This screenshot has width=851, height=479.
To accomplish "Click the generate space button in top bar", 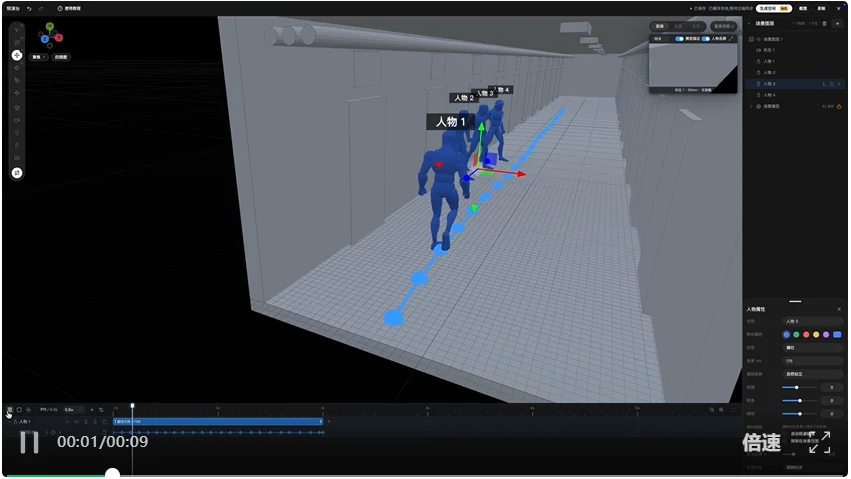I will [x=773, y=9].
